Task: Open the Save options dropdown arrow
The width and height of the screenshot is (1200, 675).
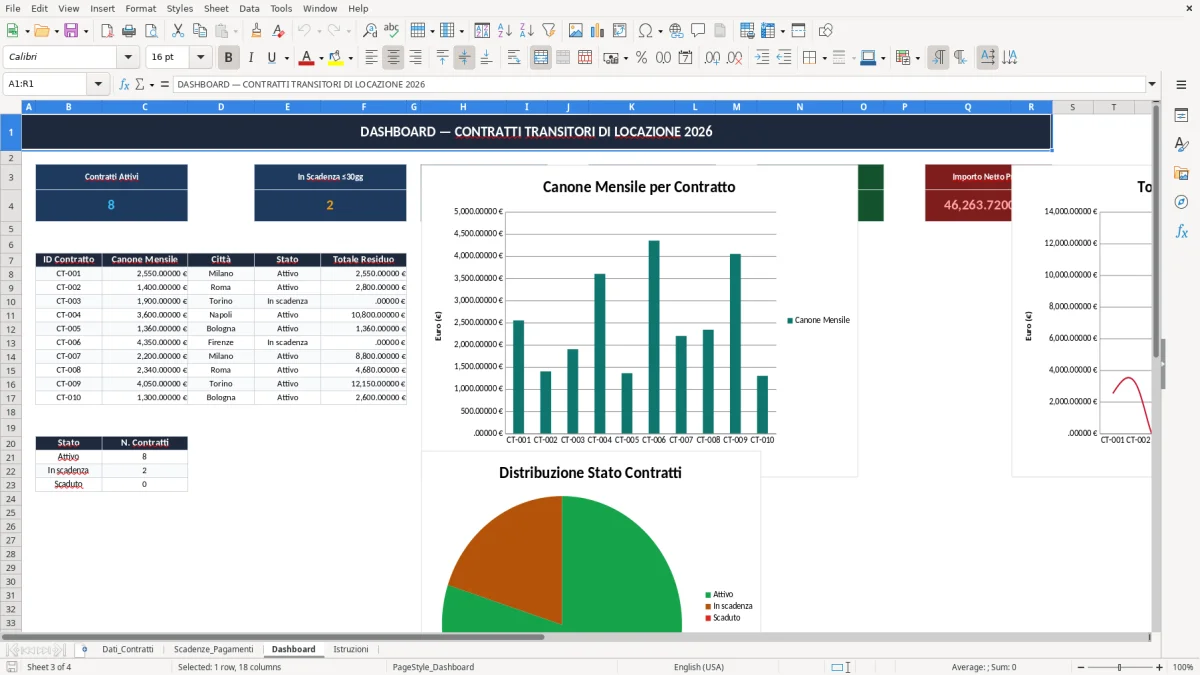Action: 86,31
